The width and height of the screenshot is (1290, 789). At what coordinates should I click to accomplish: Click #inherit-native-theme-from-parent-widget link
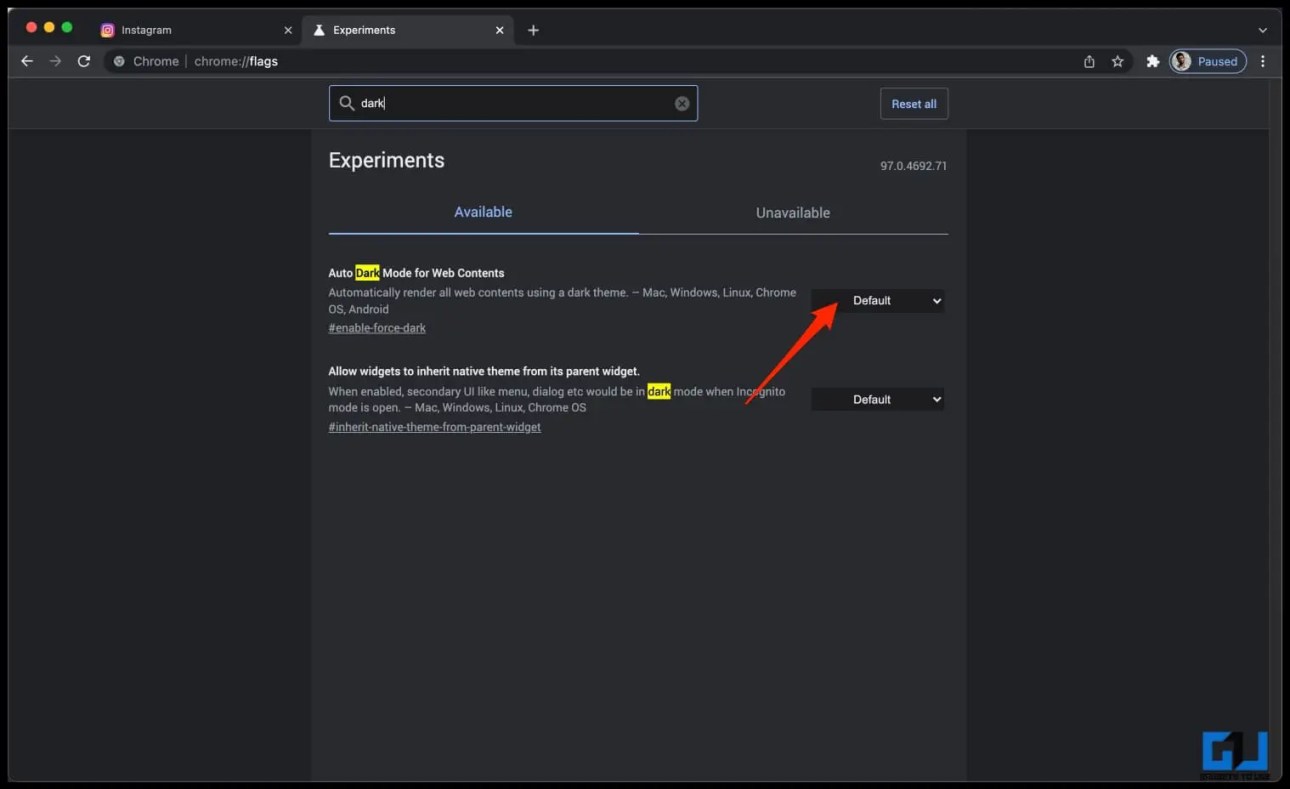tap(435, 427)
